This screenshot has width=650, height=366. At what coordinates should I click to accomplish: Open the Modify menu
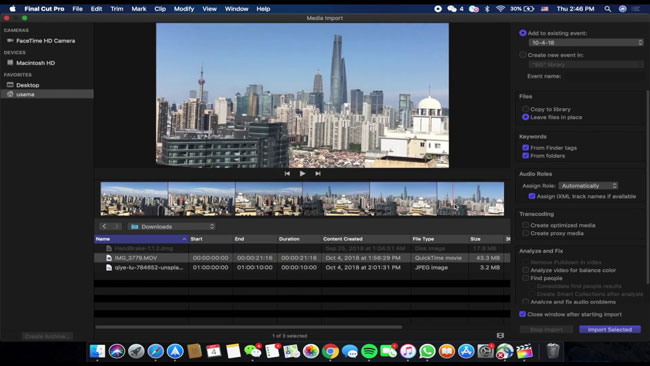click(184, 9)
